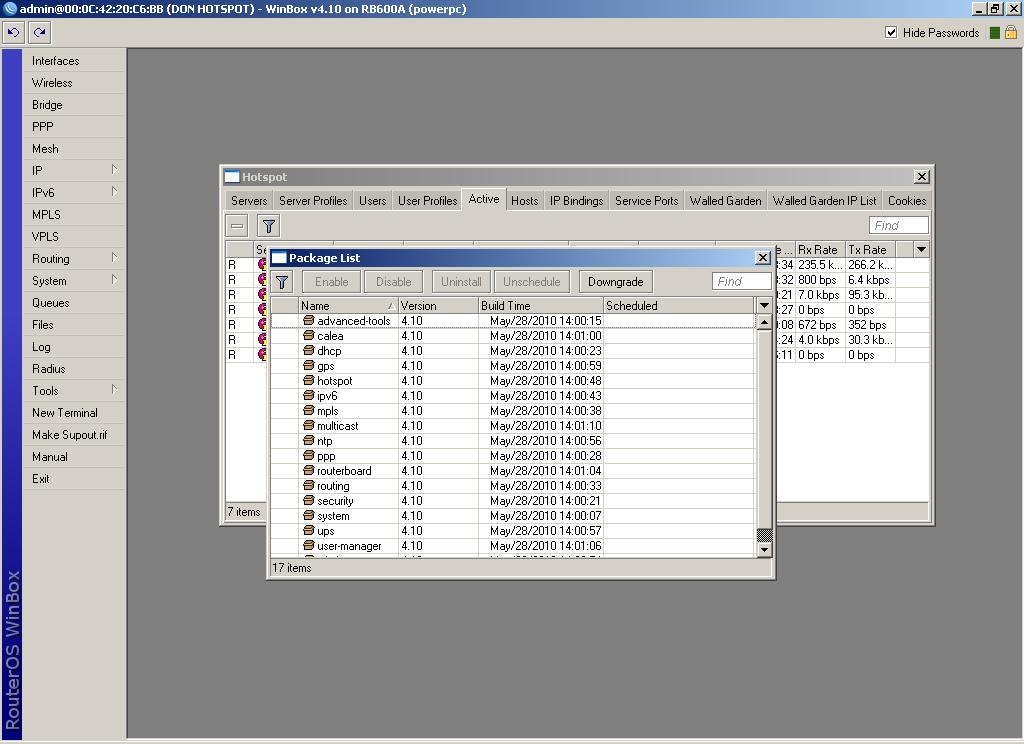Click the Find field in Package List
Screen dimensions: 1024x744
coord(741,282)
